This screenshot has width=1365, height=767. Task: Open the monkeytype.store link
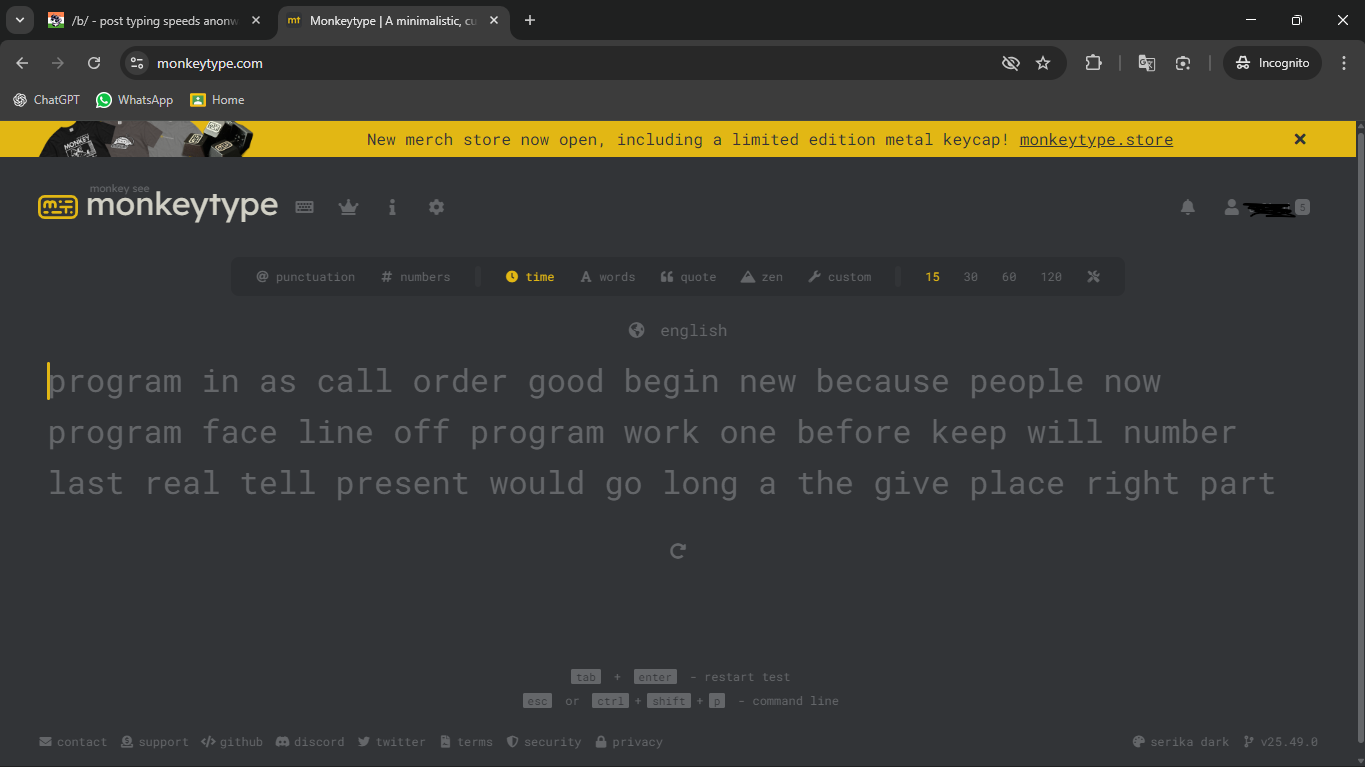tap(1096, 140)
